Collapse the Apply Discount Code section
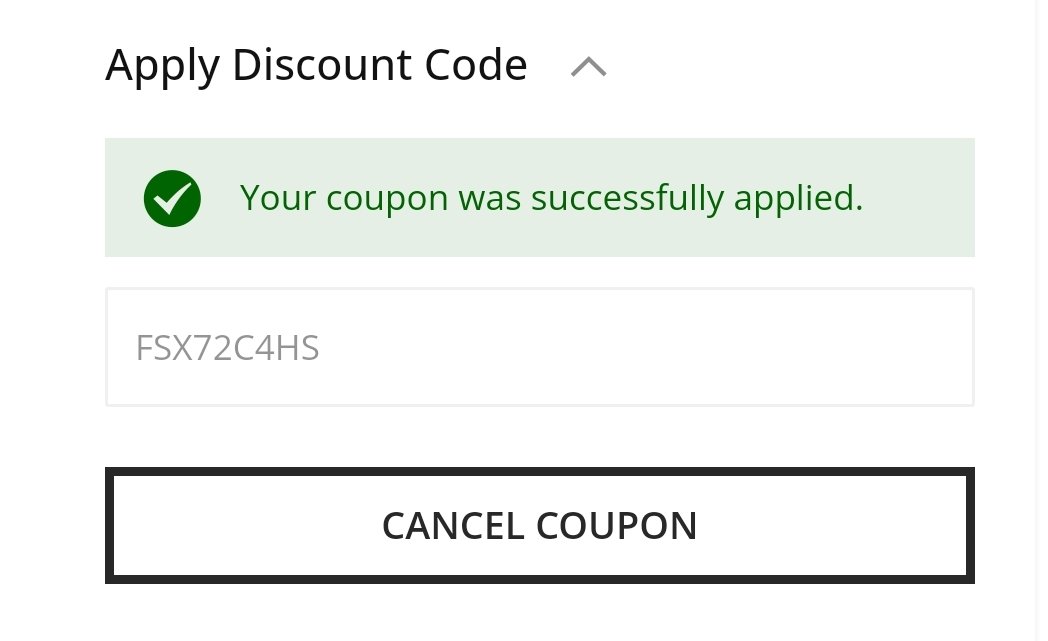The height and width of the screenshot is (641, 1048). pos(588,67)
